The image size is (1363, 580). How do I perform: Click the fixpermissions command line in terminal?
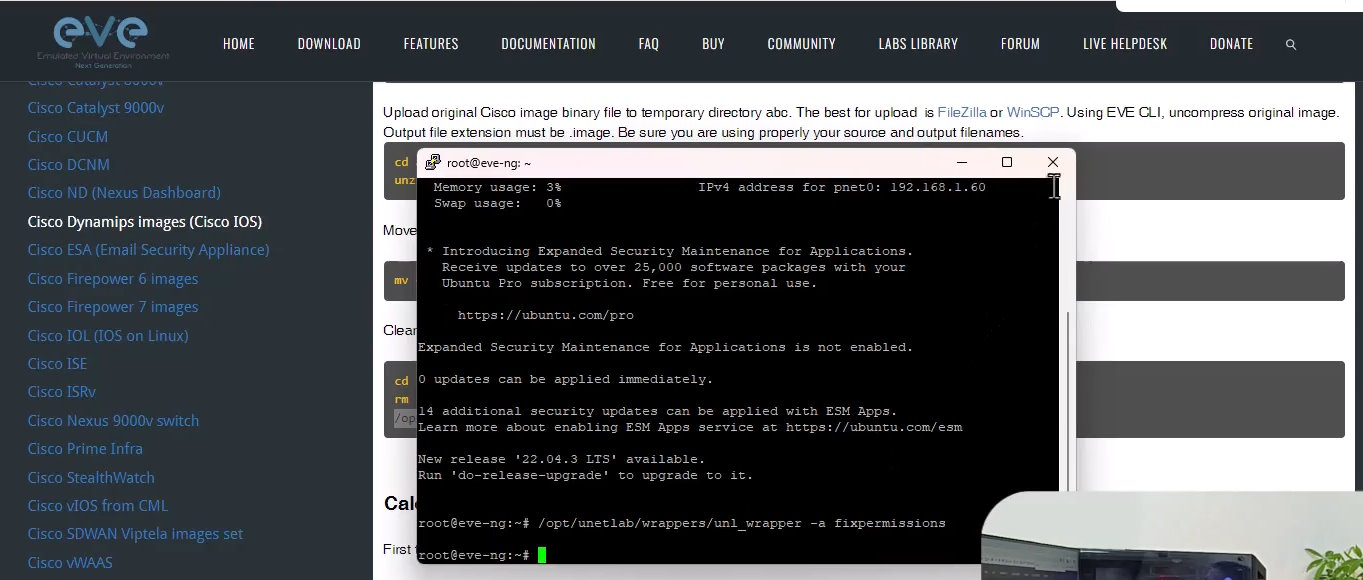pyautogui.click(x=681, y=523)
